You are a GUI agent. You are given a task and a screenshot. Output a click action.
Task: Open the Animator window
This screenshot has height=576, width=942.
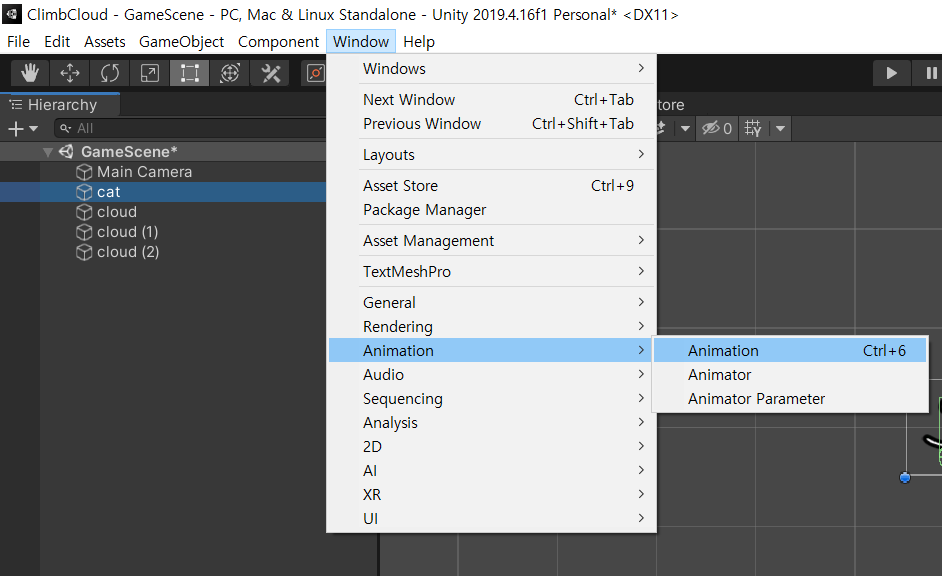[x=790, y=374]
